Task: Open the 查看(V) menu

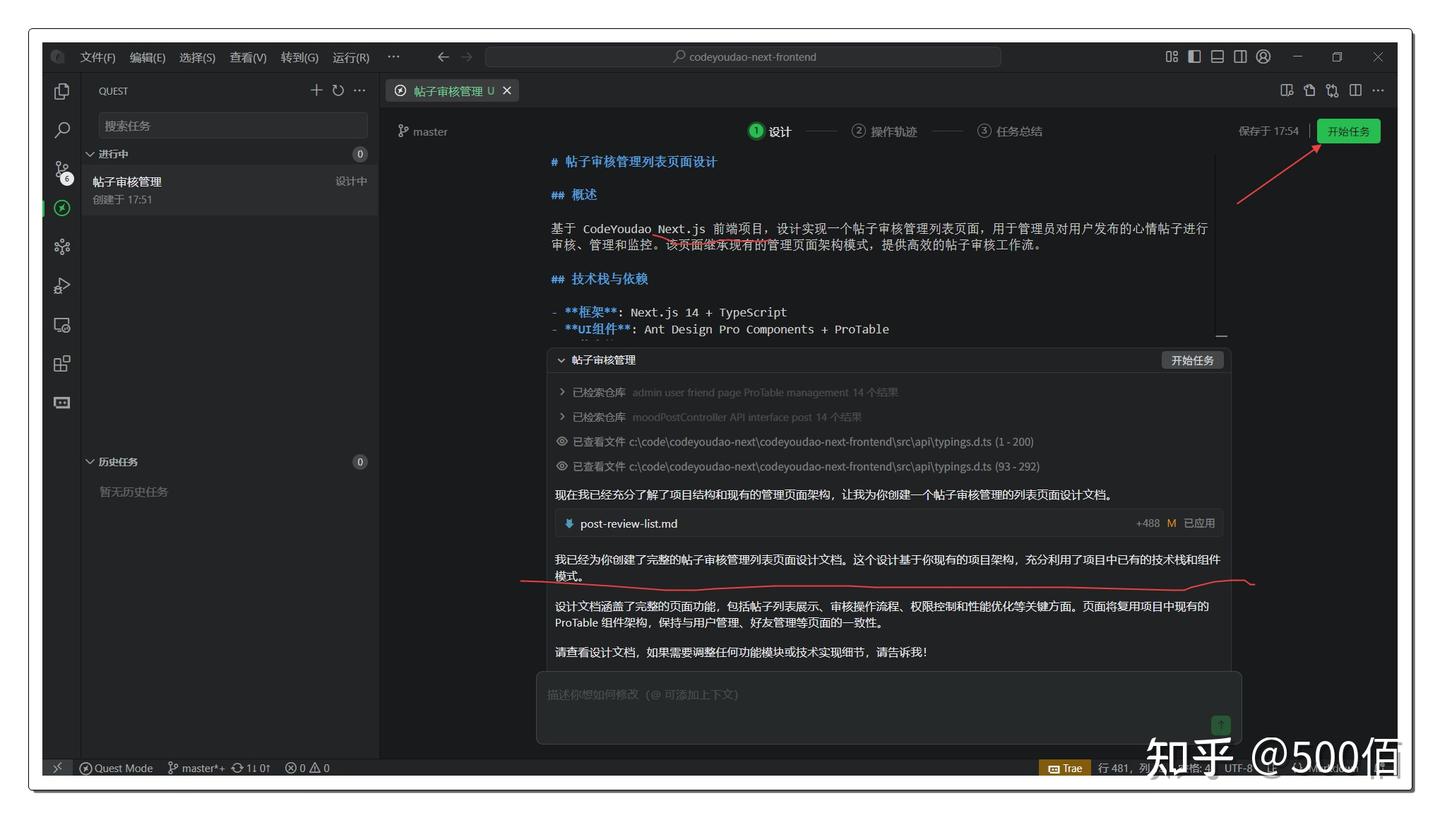Action: point(247,57)
